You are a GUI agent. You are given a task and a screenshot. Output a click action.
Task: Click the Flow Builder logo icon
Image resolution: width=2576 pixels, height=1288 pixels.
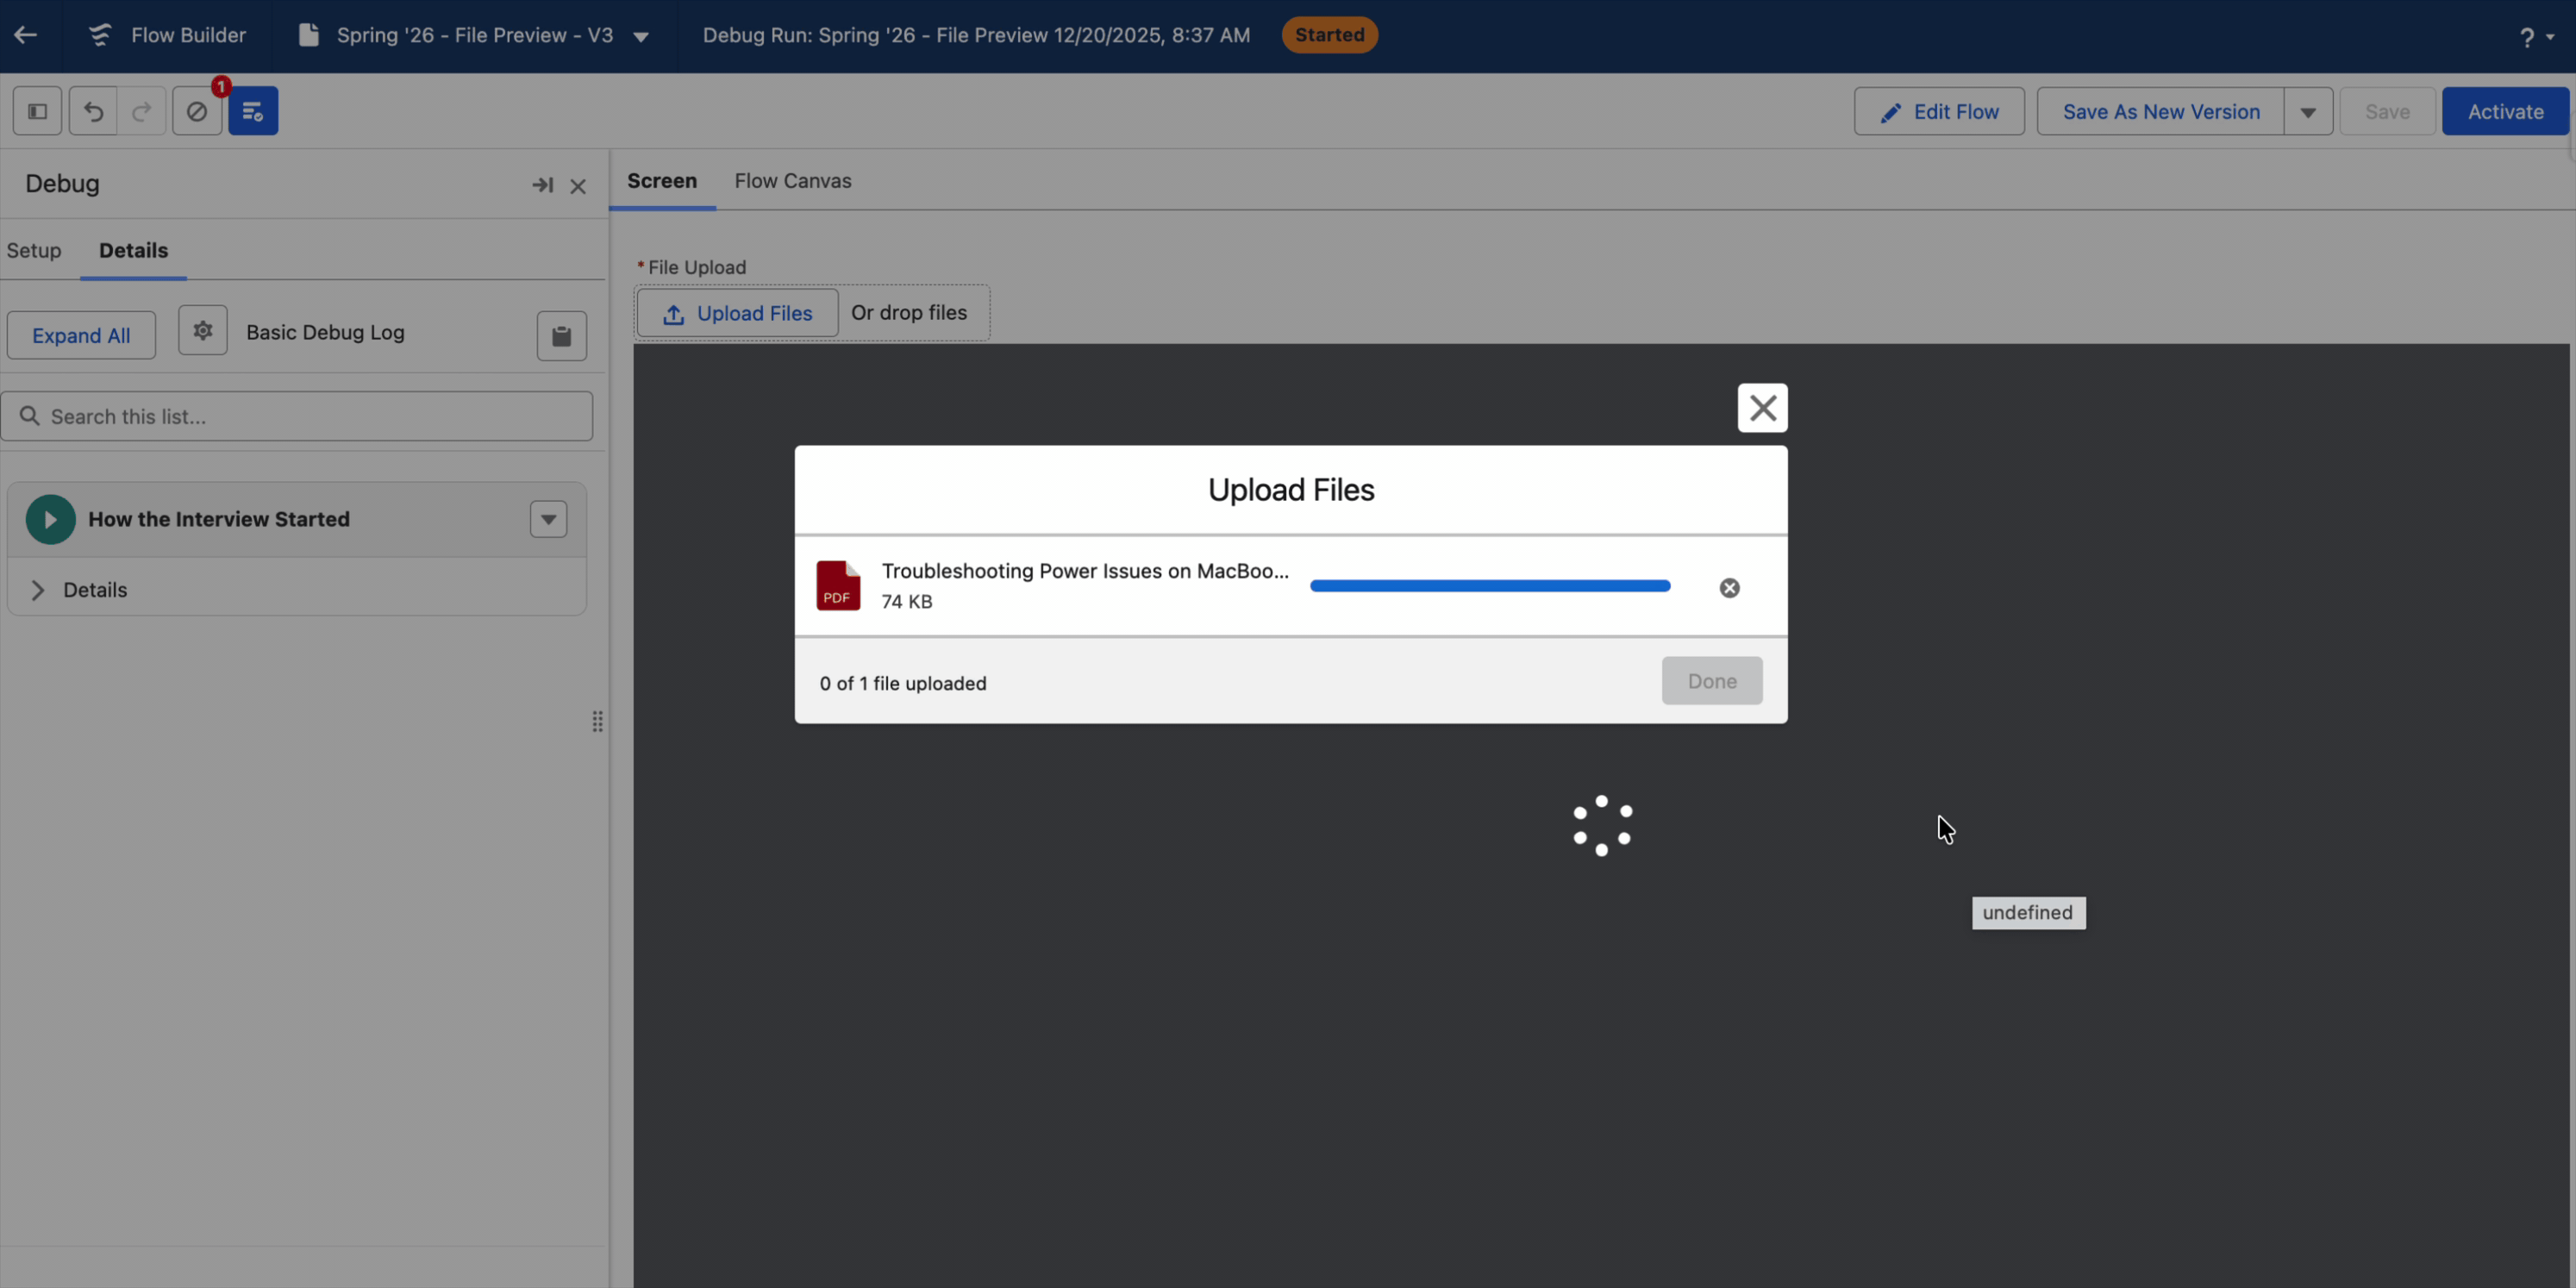(99, 35)
